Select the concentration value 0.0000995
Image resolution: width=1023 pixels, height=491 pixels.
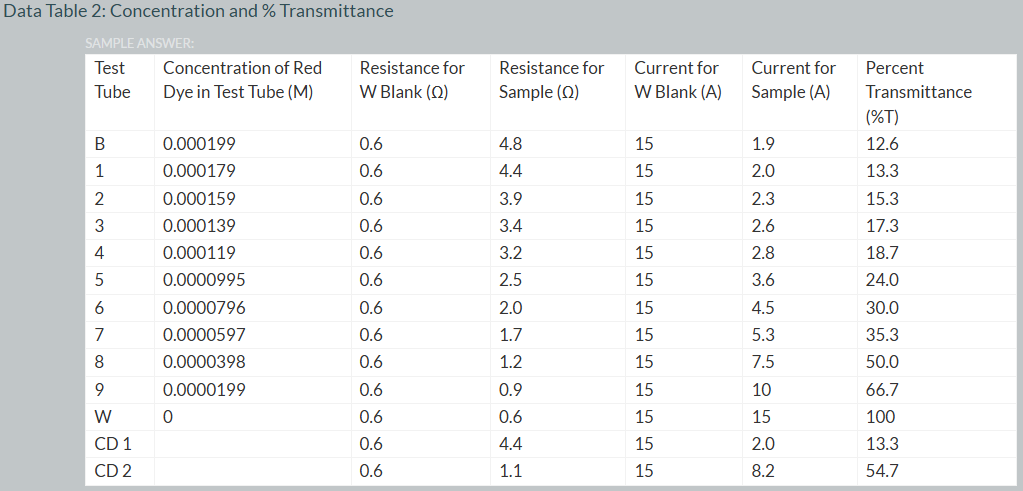[204, 280]
